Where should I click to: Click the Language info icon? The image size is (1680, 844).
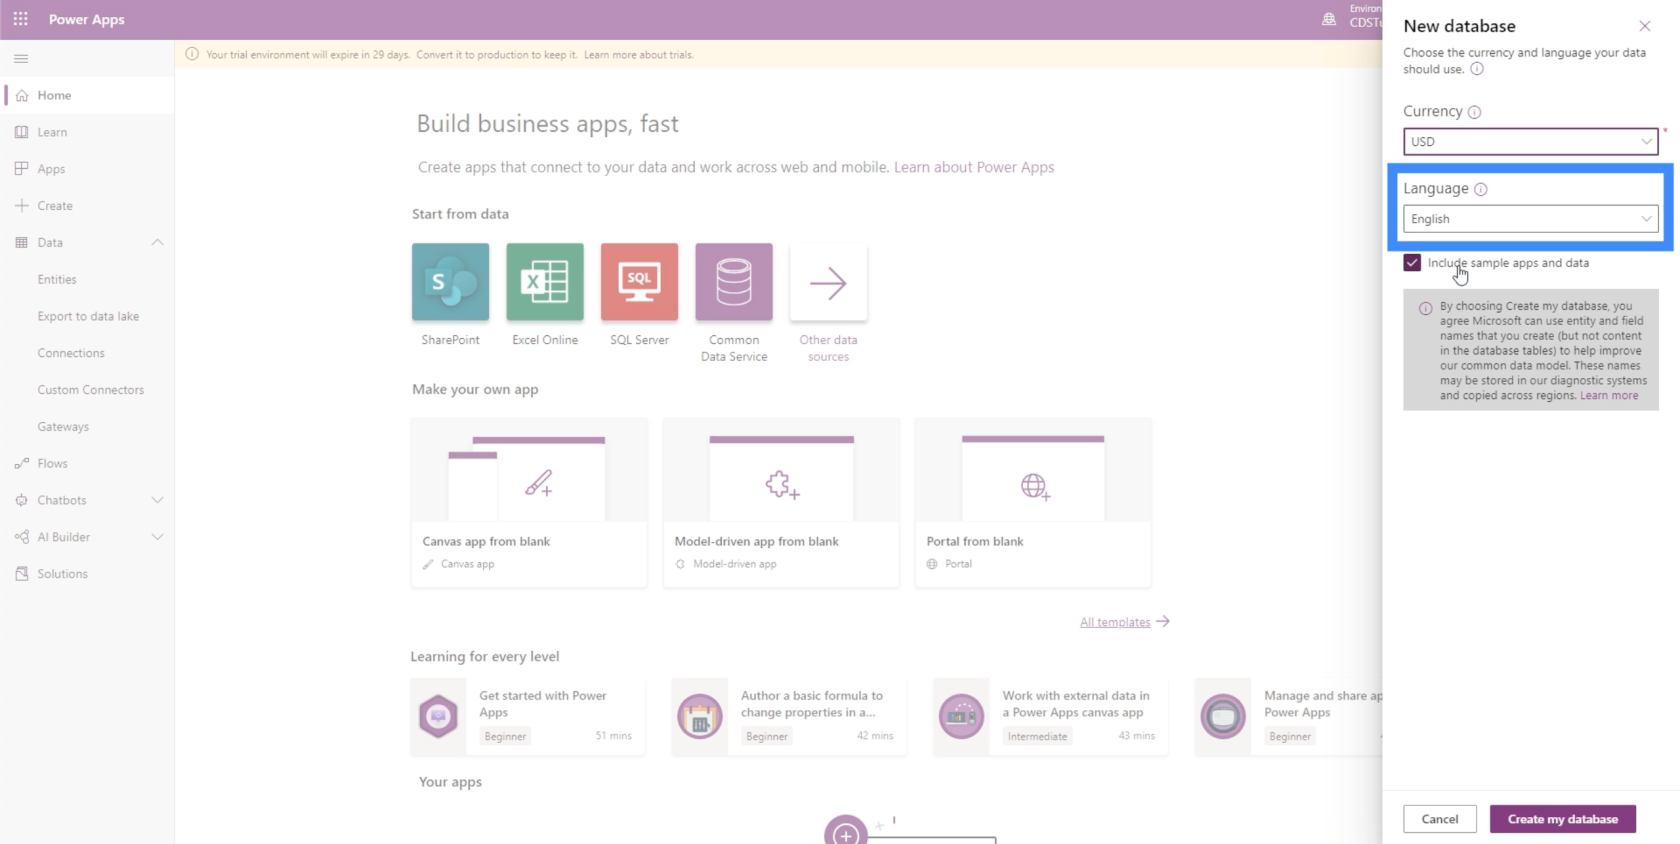pos(1481,189)
